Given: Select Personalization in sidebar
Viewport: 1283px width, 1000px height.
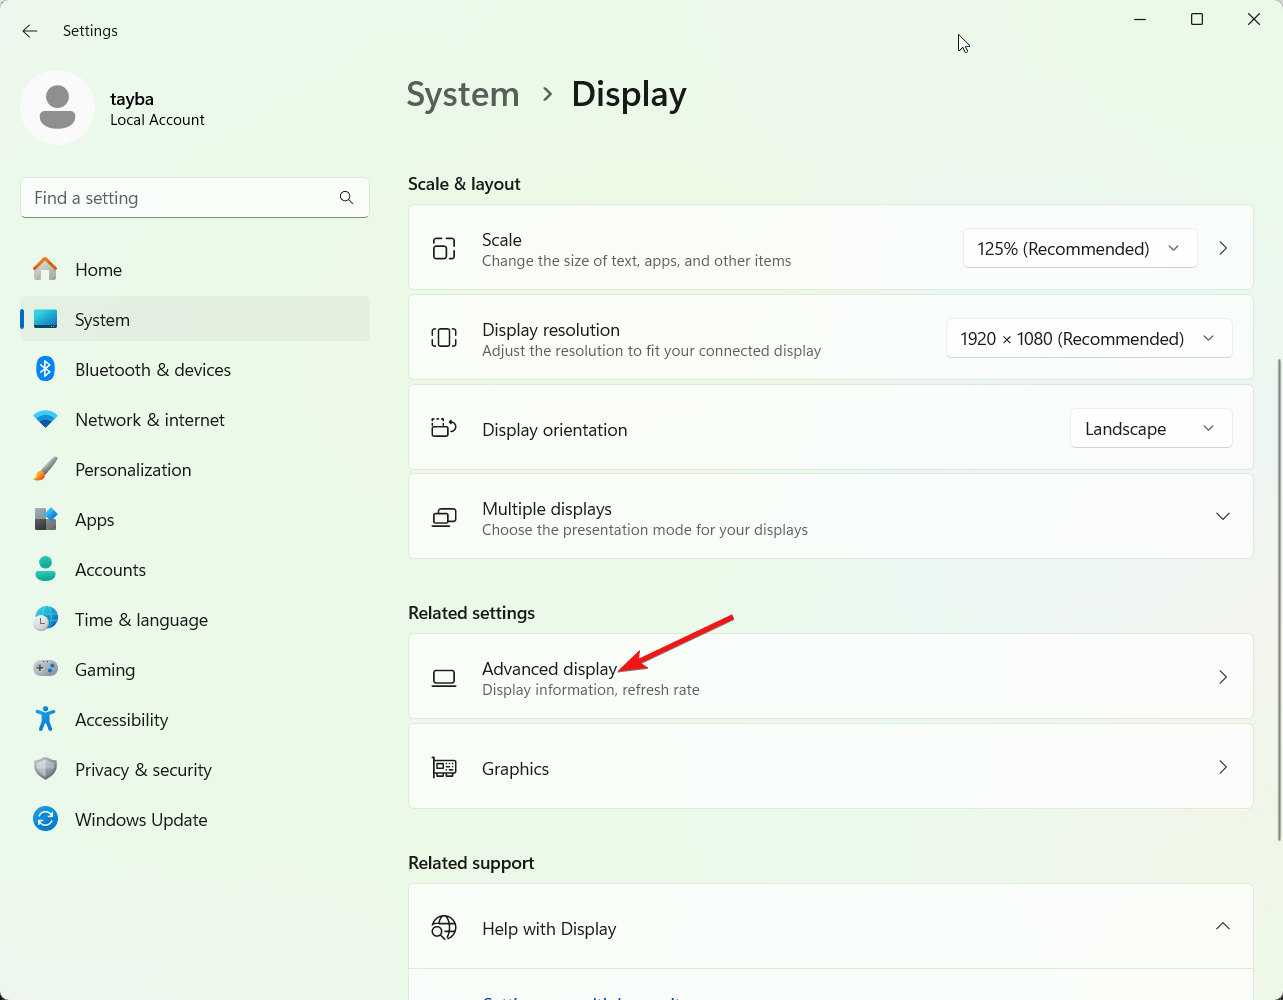Looking at the screenshot, I should click(x=195, y=469).
